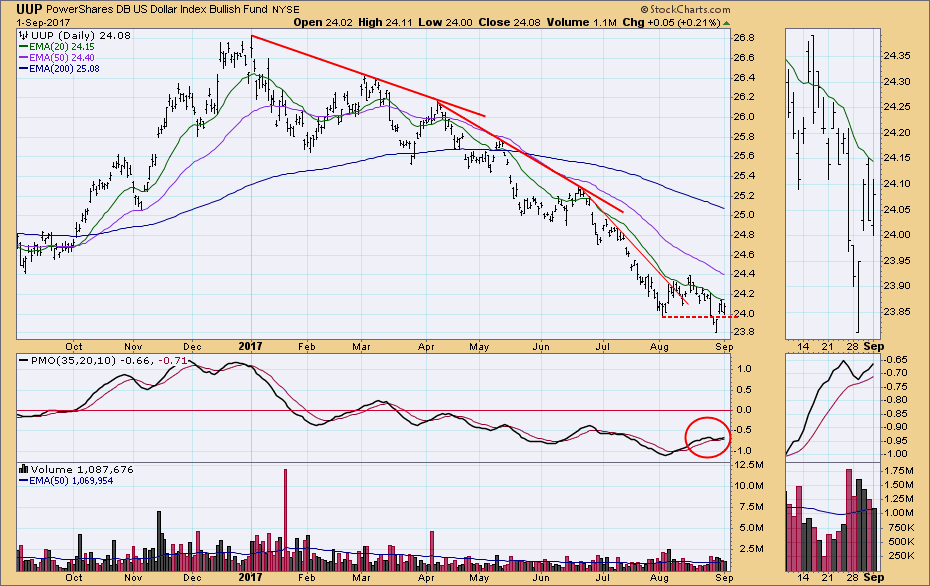Click the 1.75M label in zoomed volume panel
Screen dimensions: 930x586
click(899, 470)
